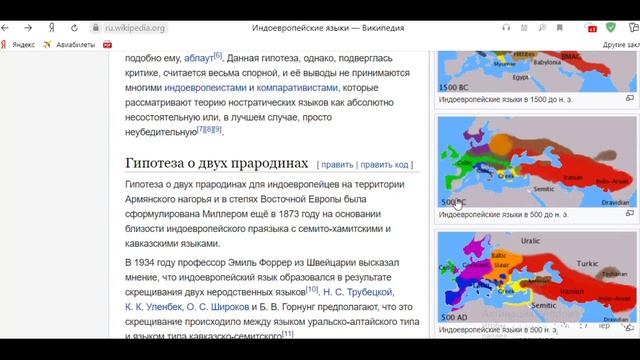Screen dimensions: 640x360
Task: Click caption Индоевропейские языки в 500 до н. э.
Action: [503, 214]
